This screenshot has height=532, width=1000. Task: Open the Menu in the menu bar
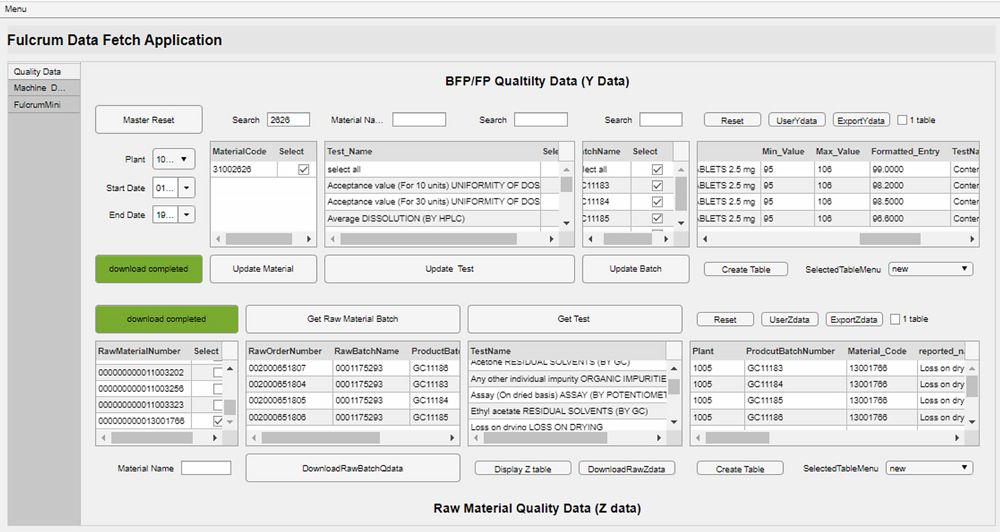[16, 9]
